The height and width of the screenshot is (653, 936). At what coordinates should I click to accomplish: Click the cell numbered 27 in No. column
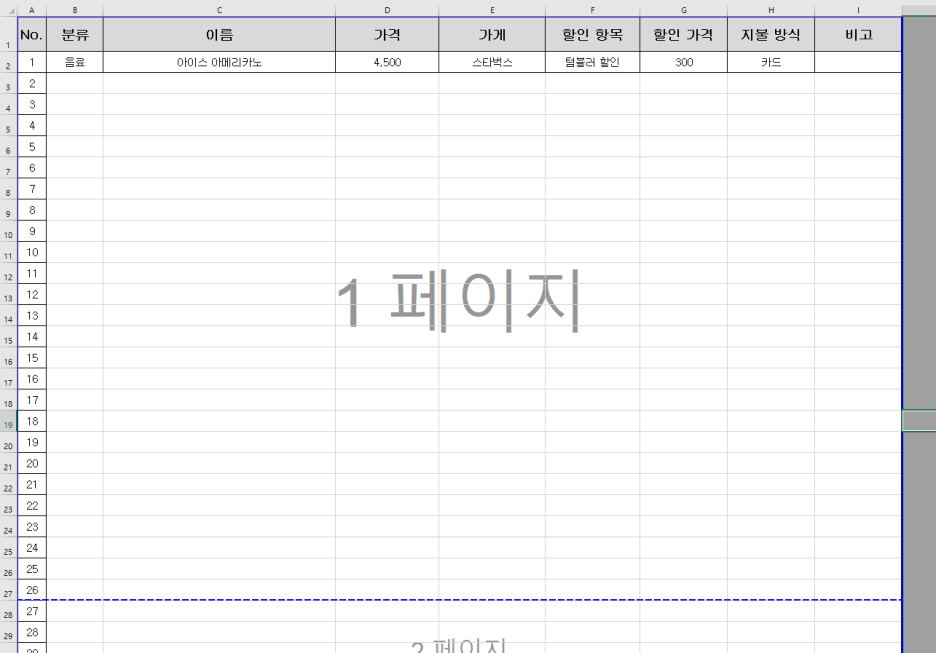[x=32, y=611]
